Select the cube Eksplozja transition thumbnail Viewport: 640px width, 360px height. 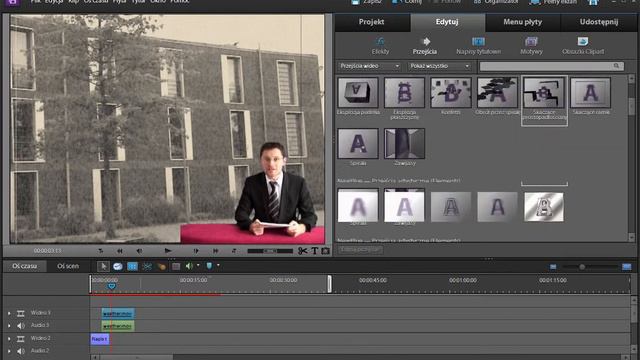click(358, 93)
